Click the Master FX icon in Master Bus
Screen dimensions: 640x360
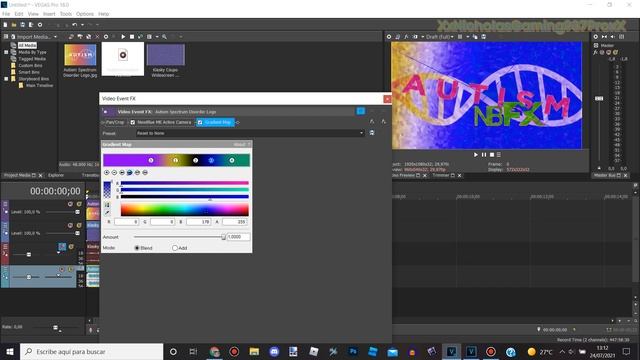(596, 52)
